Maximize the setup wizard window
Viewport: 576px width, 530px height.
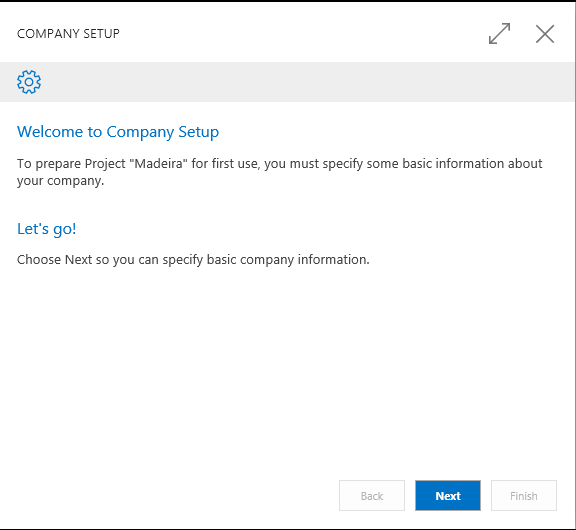tap(499, 34)
